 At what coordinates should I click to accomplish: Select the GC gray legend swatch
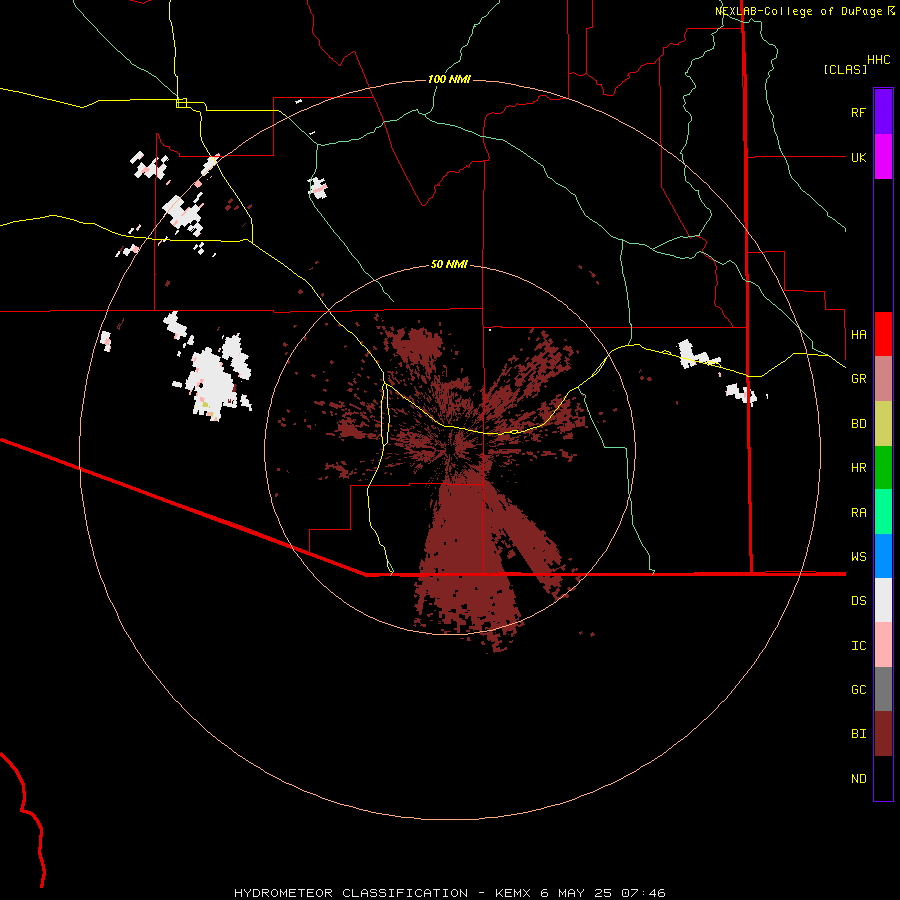pyautogui.click(x=883, y=689)
